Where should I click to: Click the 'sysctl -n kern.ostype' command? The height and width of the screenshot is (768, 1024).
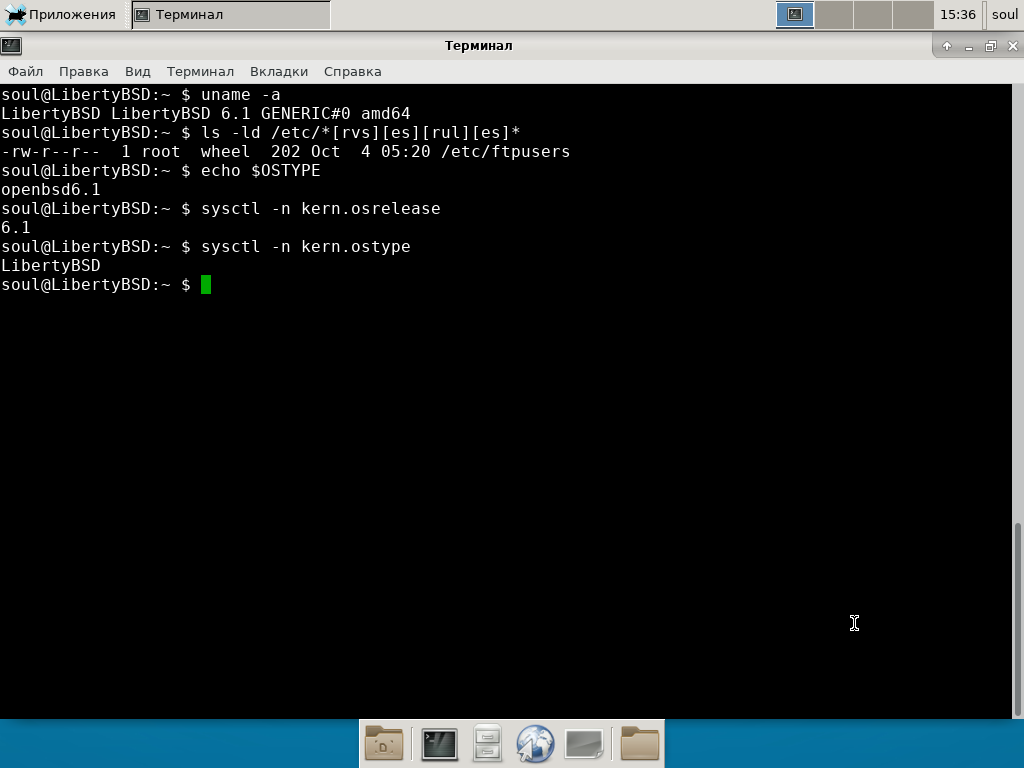(x=306, y=246)
